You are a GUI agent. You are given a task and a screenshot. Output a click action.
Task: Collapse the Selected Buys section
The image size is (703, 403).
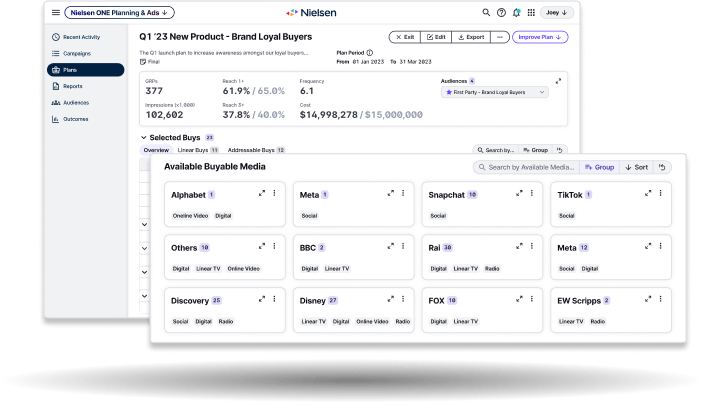pyautogui.click(x=143, y=137)
